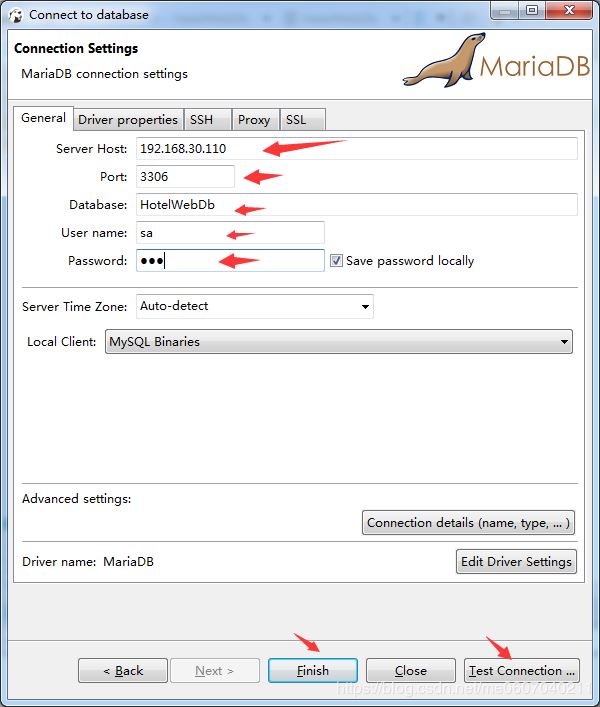This screenshot has width=600, height=707.
Task: Click Test Connection button
Action: pos(522,670)
